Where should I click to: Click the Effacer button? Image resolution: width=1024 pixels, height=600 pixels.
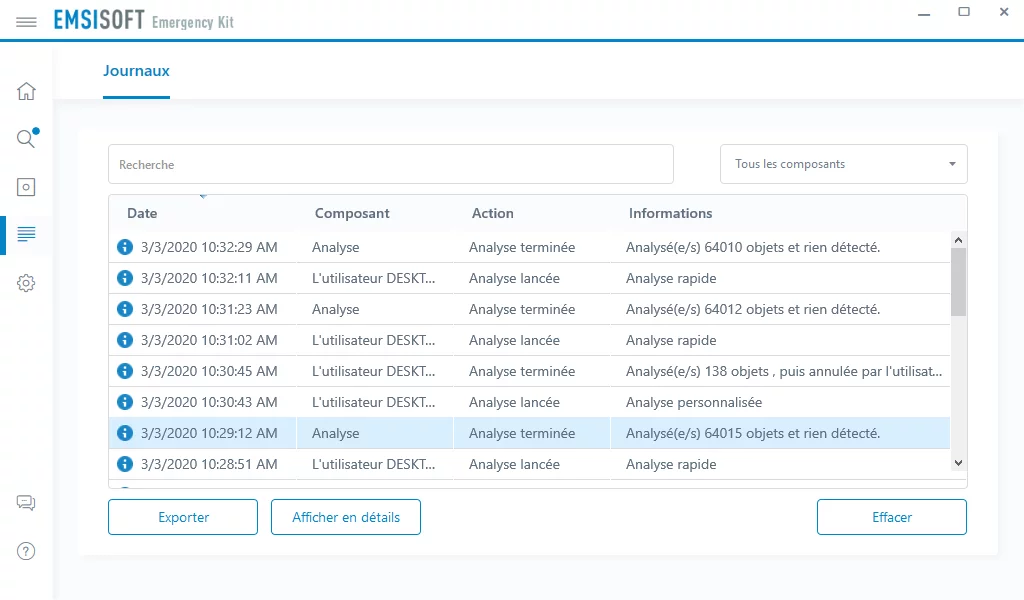pyautogui.click(x=892, y=517)
